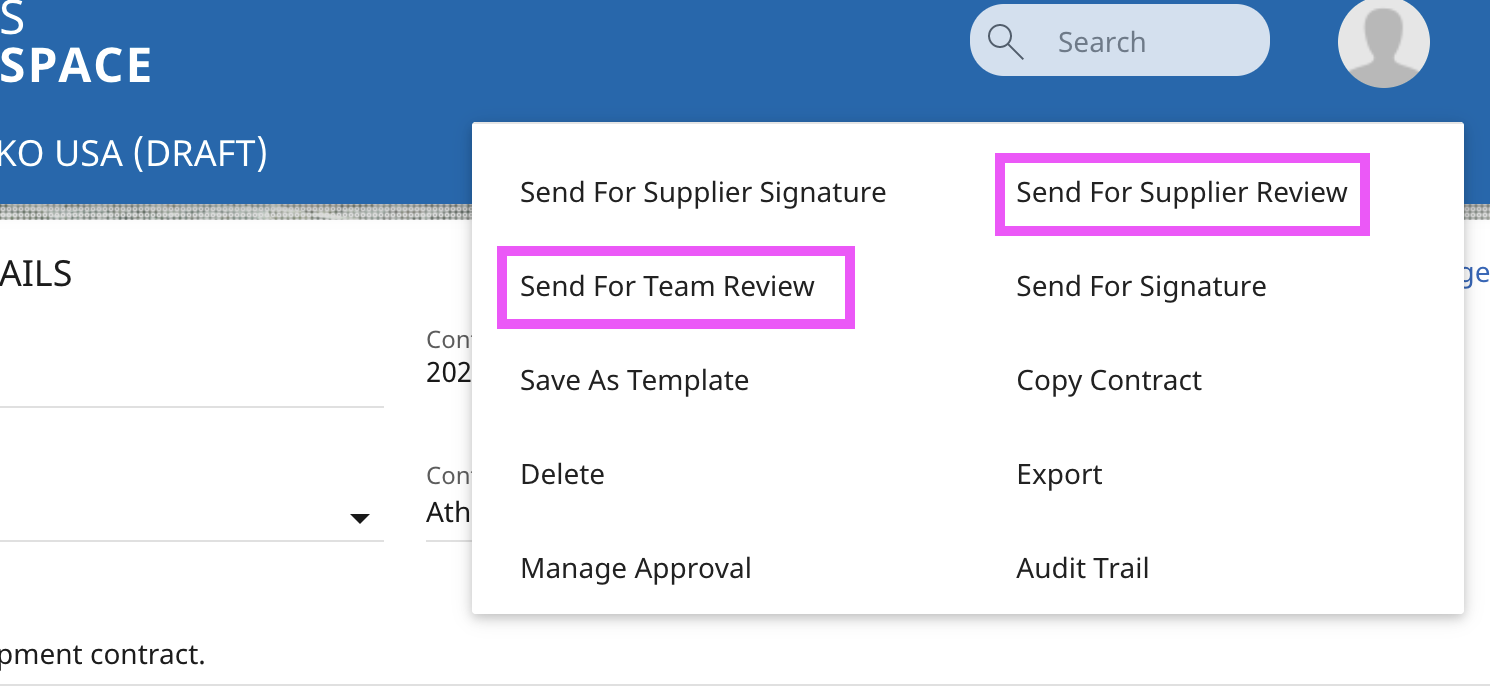Screen dimensions: 1490x690
Task: Open the Audit Trail entry
Action: click(x=1082, y=568)
